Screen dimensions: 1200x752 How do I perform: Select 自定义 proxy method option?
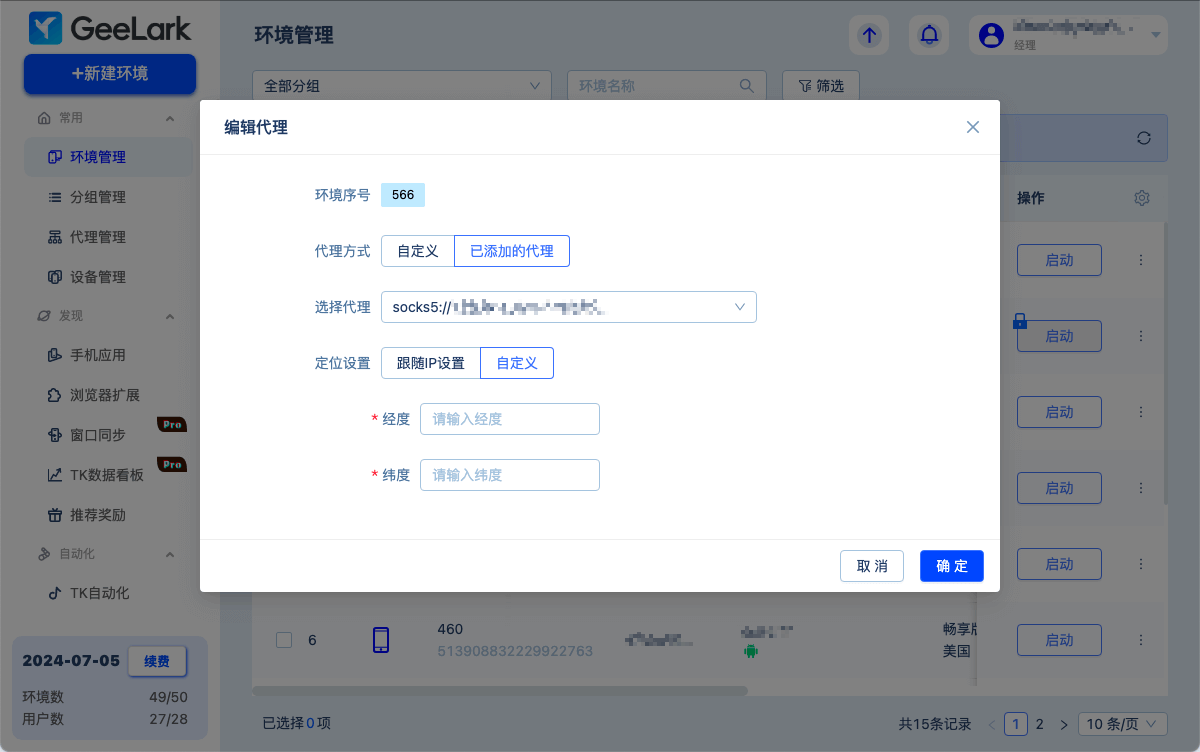(417, 251)
